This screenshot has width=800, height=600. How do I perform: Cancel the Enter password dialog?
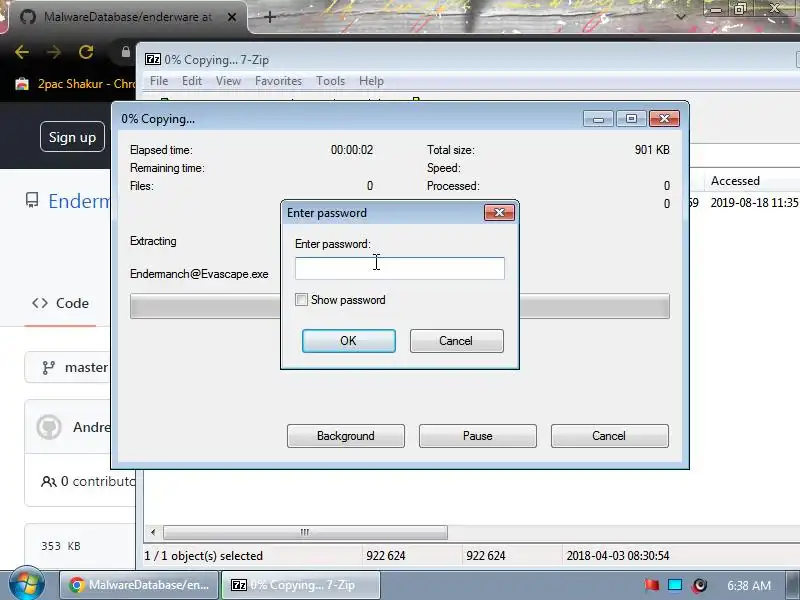click(x=456, y=341)
